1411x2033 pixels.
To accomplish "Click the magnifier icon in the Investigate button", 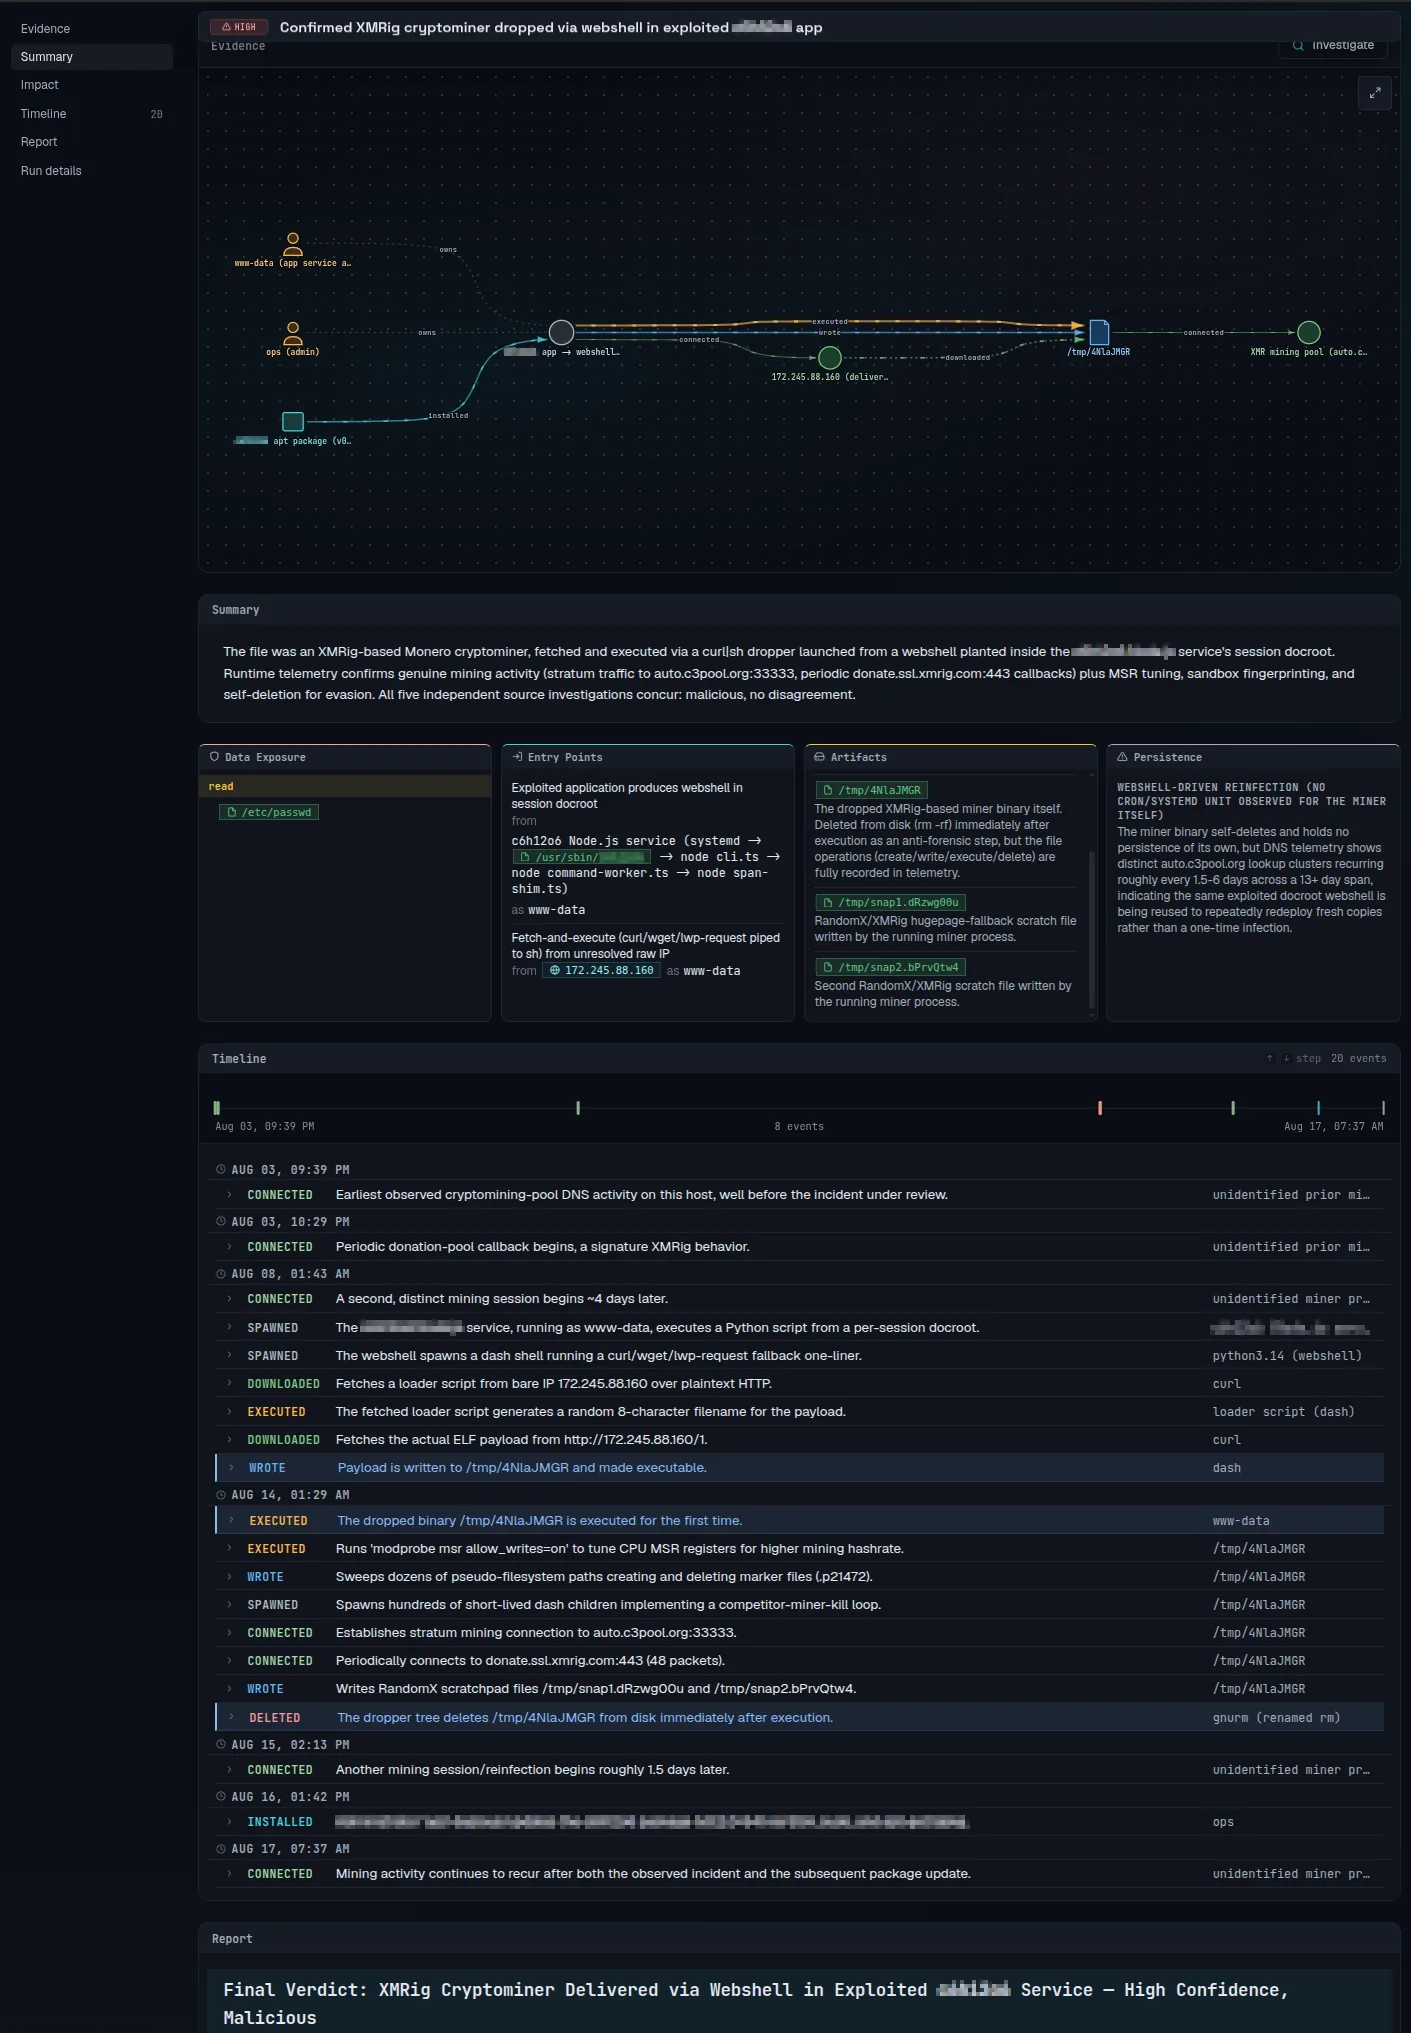I will [x=1298, y=45].
